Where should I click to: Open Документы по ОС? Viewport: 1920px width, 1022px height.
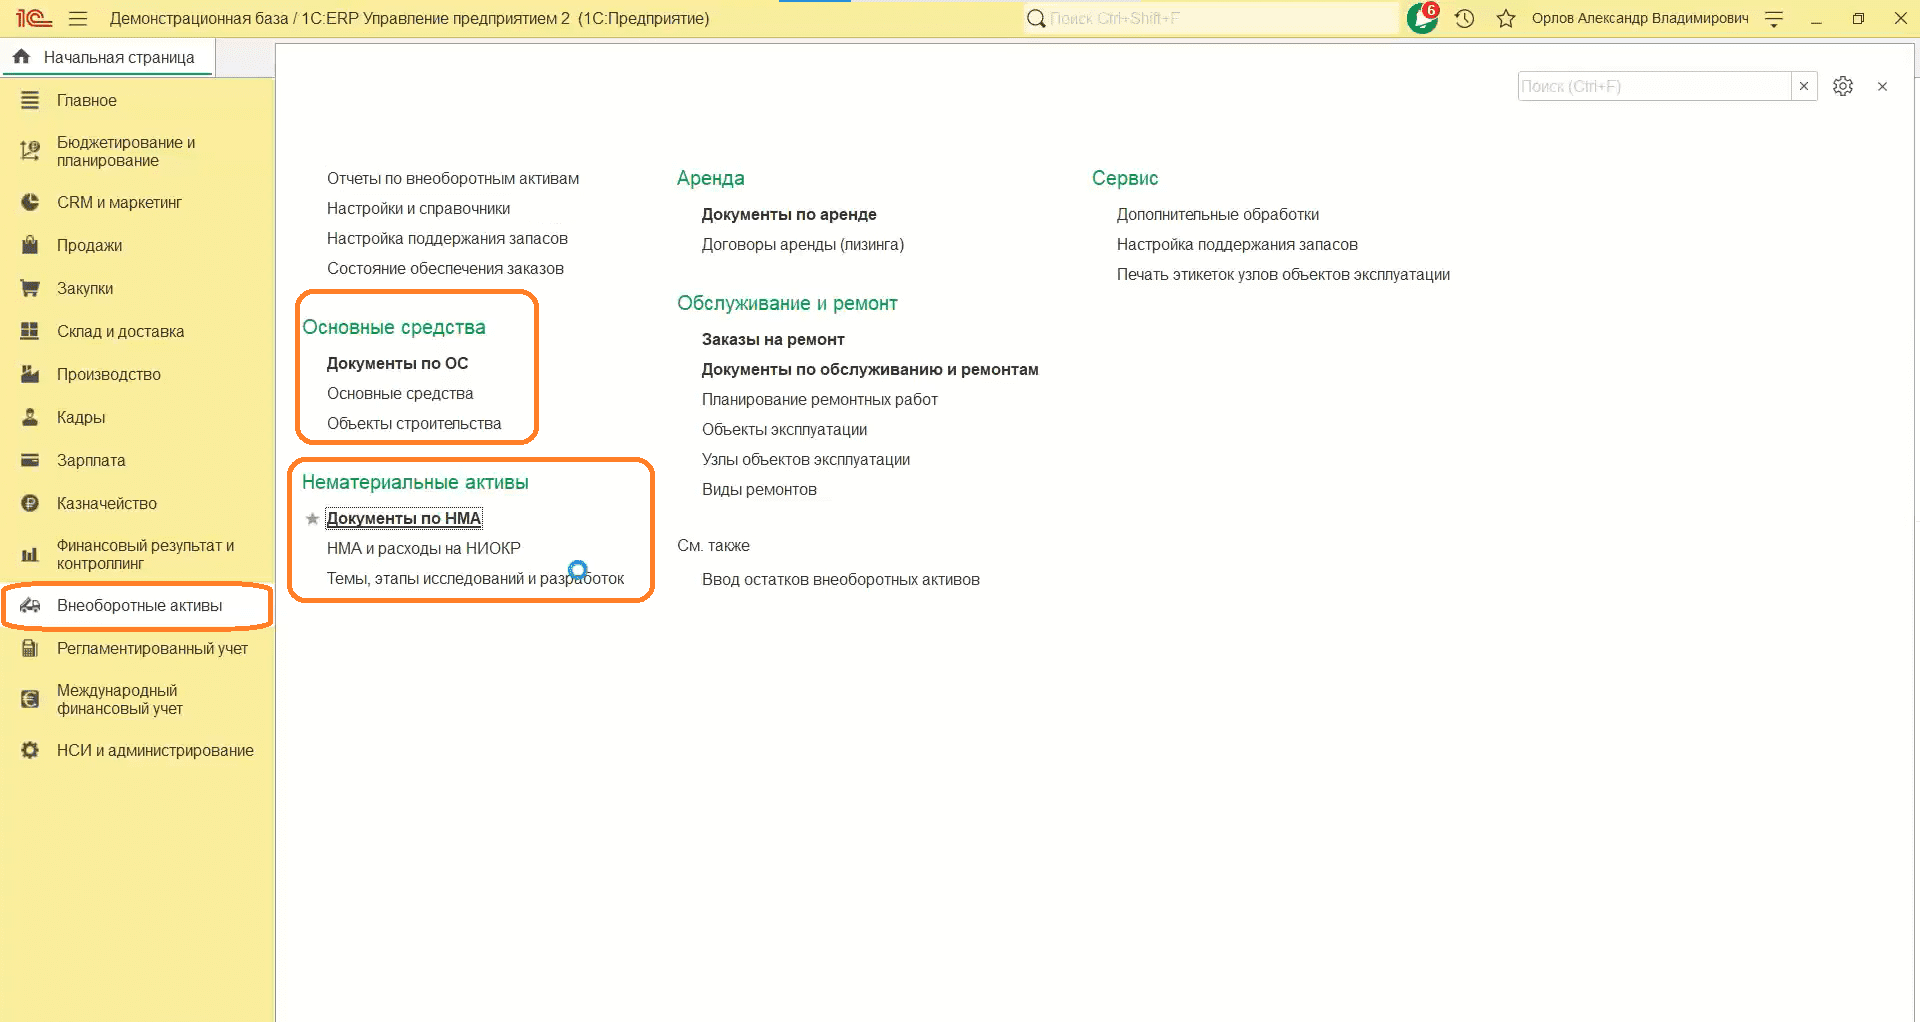point(397,363)
